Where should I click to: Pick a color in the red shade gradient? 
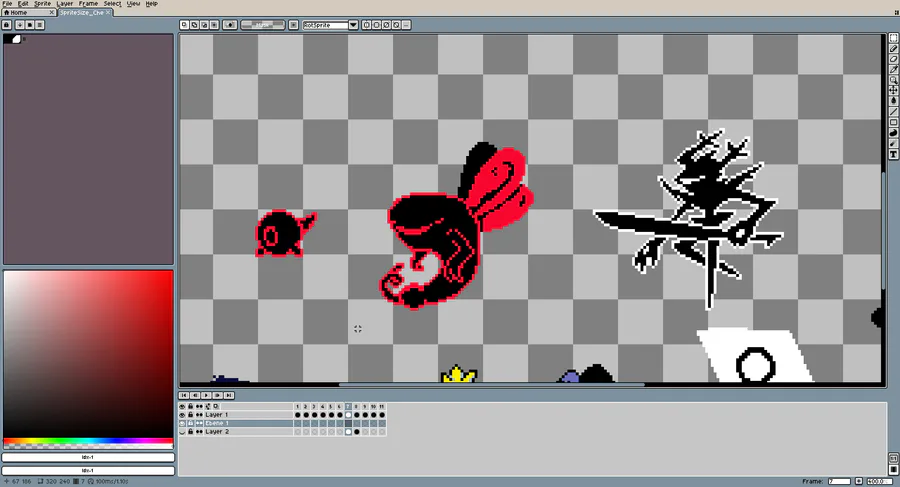88,354
